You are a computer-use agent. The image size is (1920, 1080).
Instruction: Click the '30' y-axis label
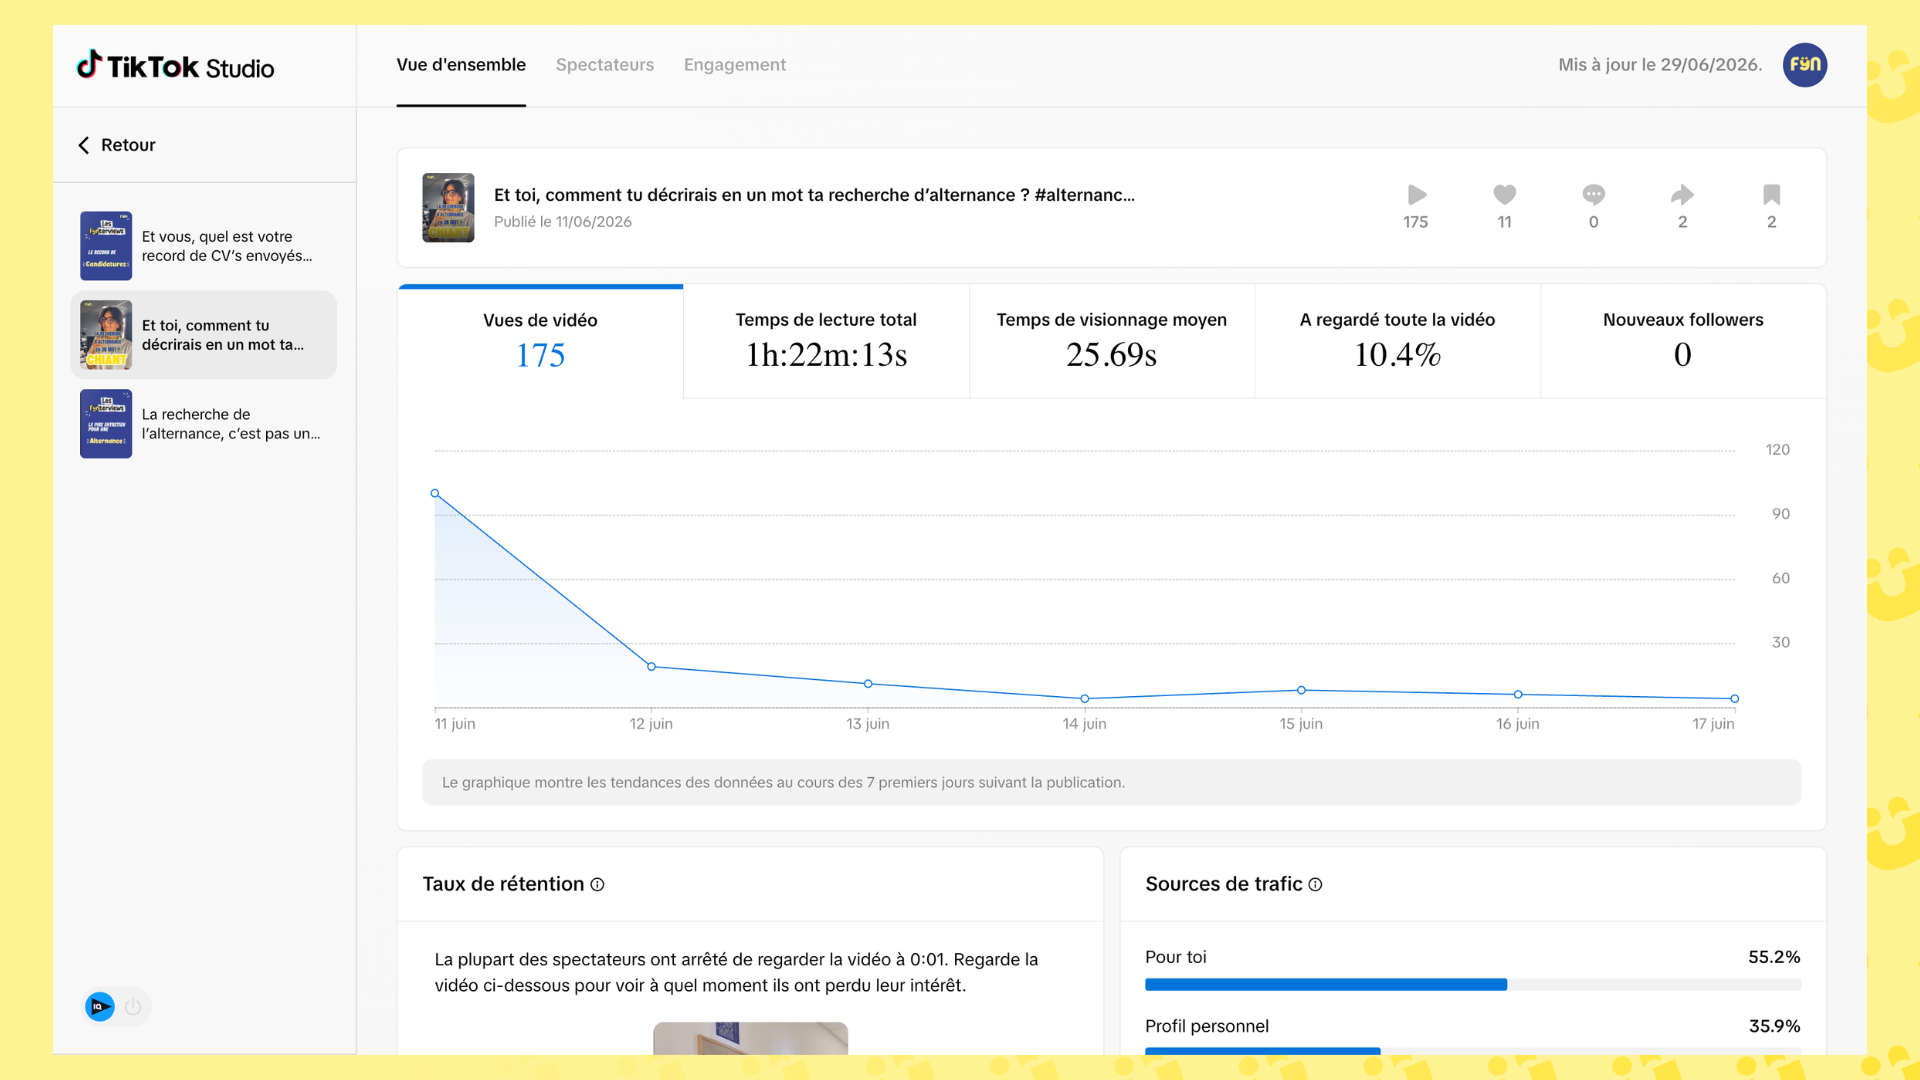click(1781, 642)
